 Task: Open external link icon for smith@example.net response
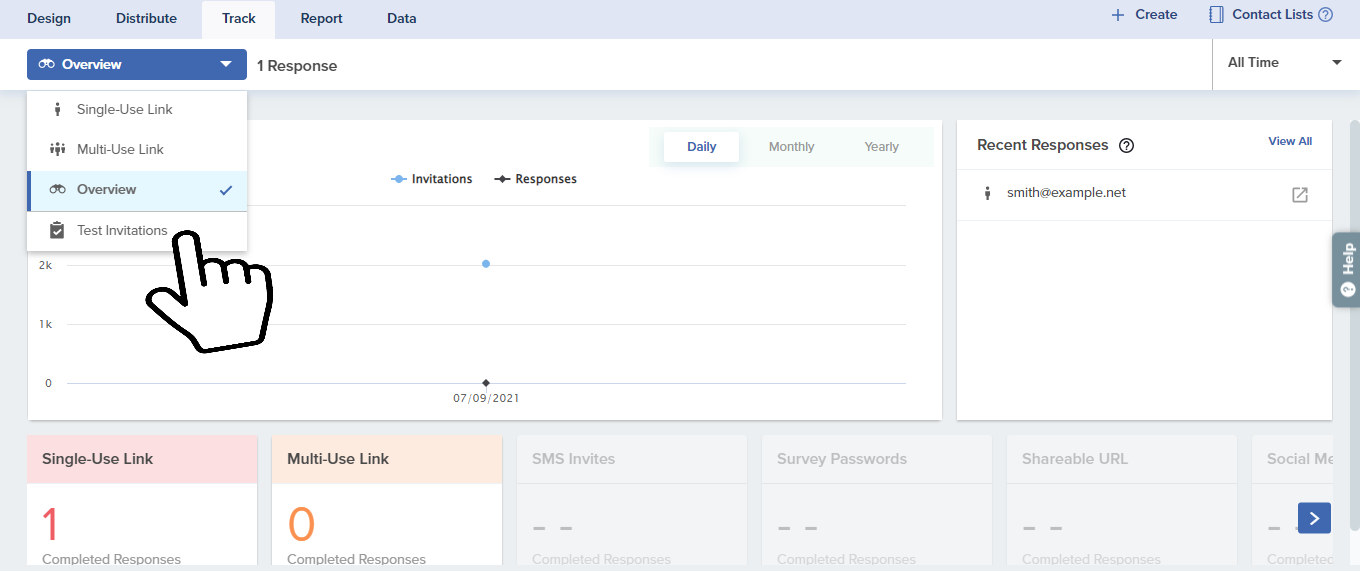pos(1299,195)
